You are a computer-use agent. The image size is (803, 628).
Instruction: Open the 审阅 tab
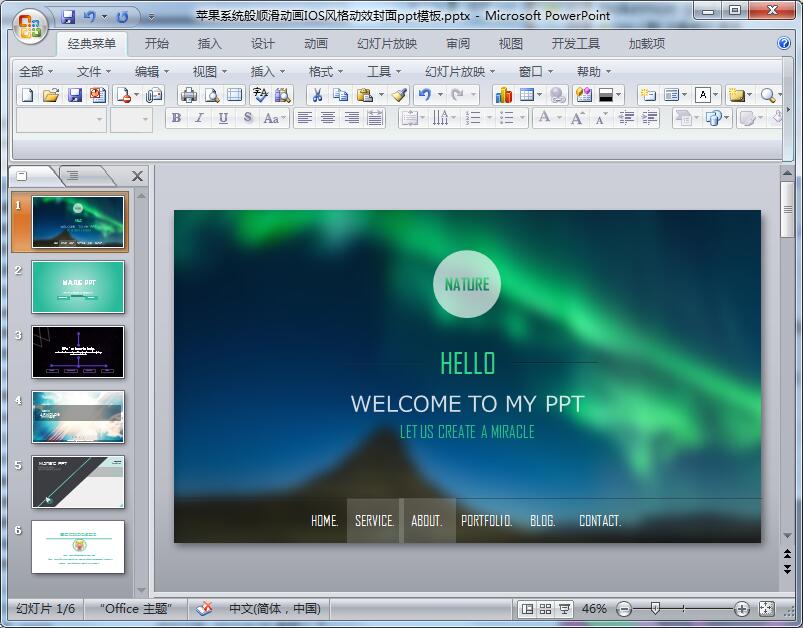click(458, 44)
